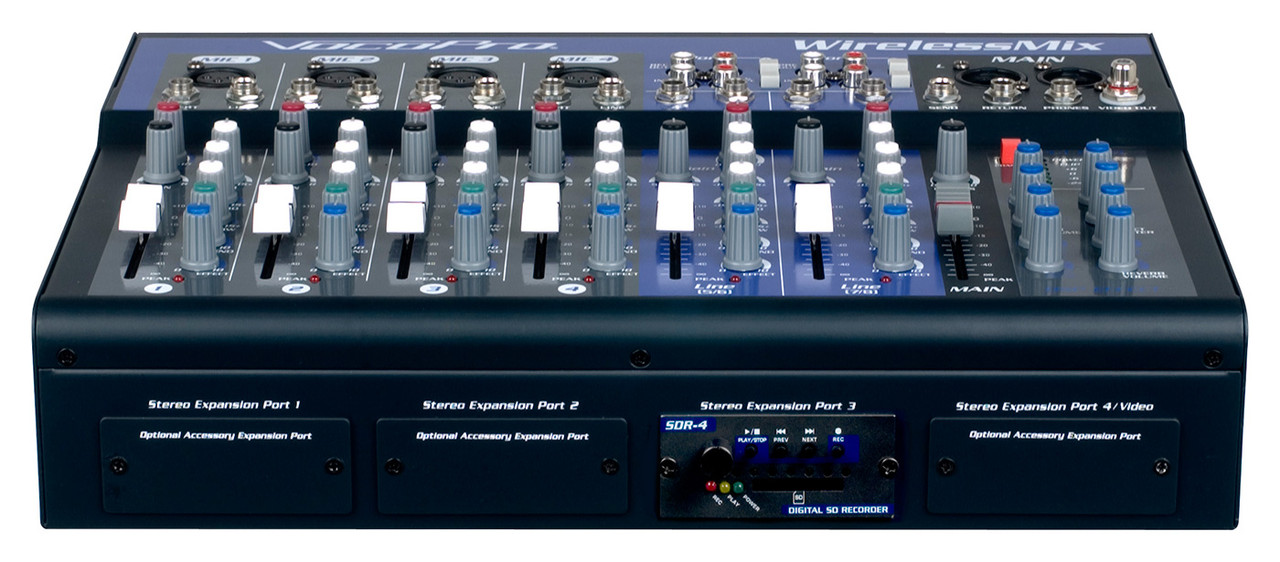This screenshot has width=1280, height=562.
Task: Click the Expansion Port 4/Video cover plate
Action: [1053, 466]
